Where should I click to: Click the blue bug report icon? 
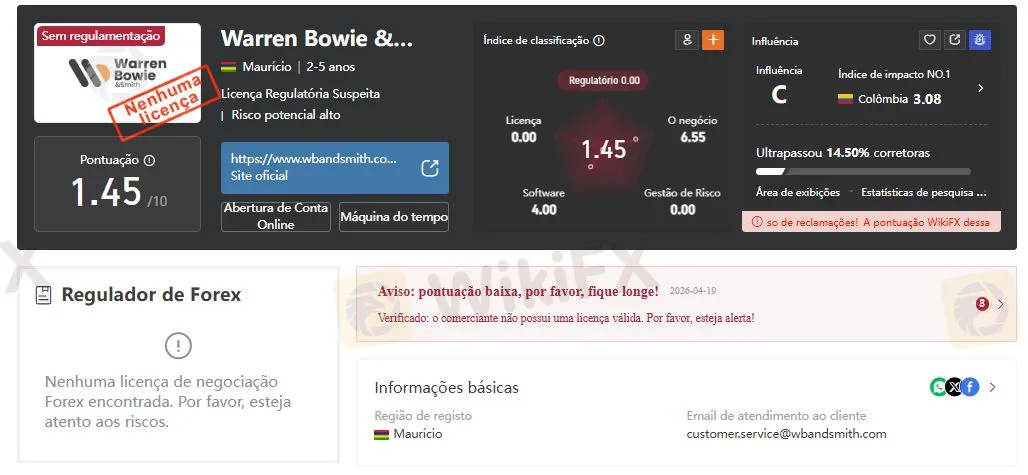pos(980,40)
